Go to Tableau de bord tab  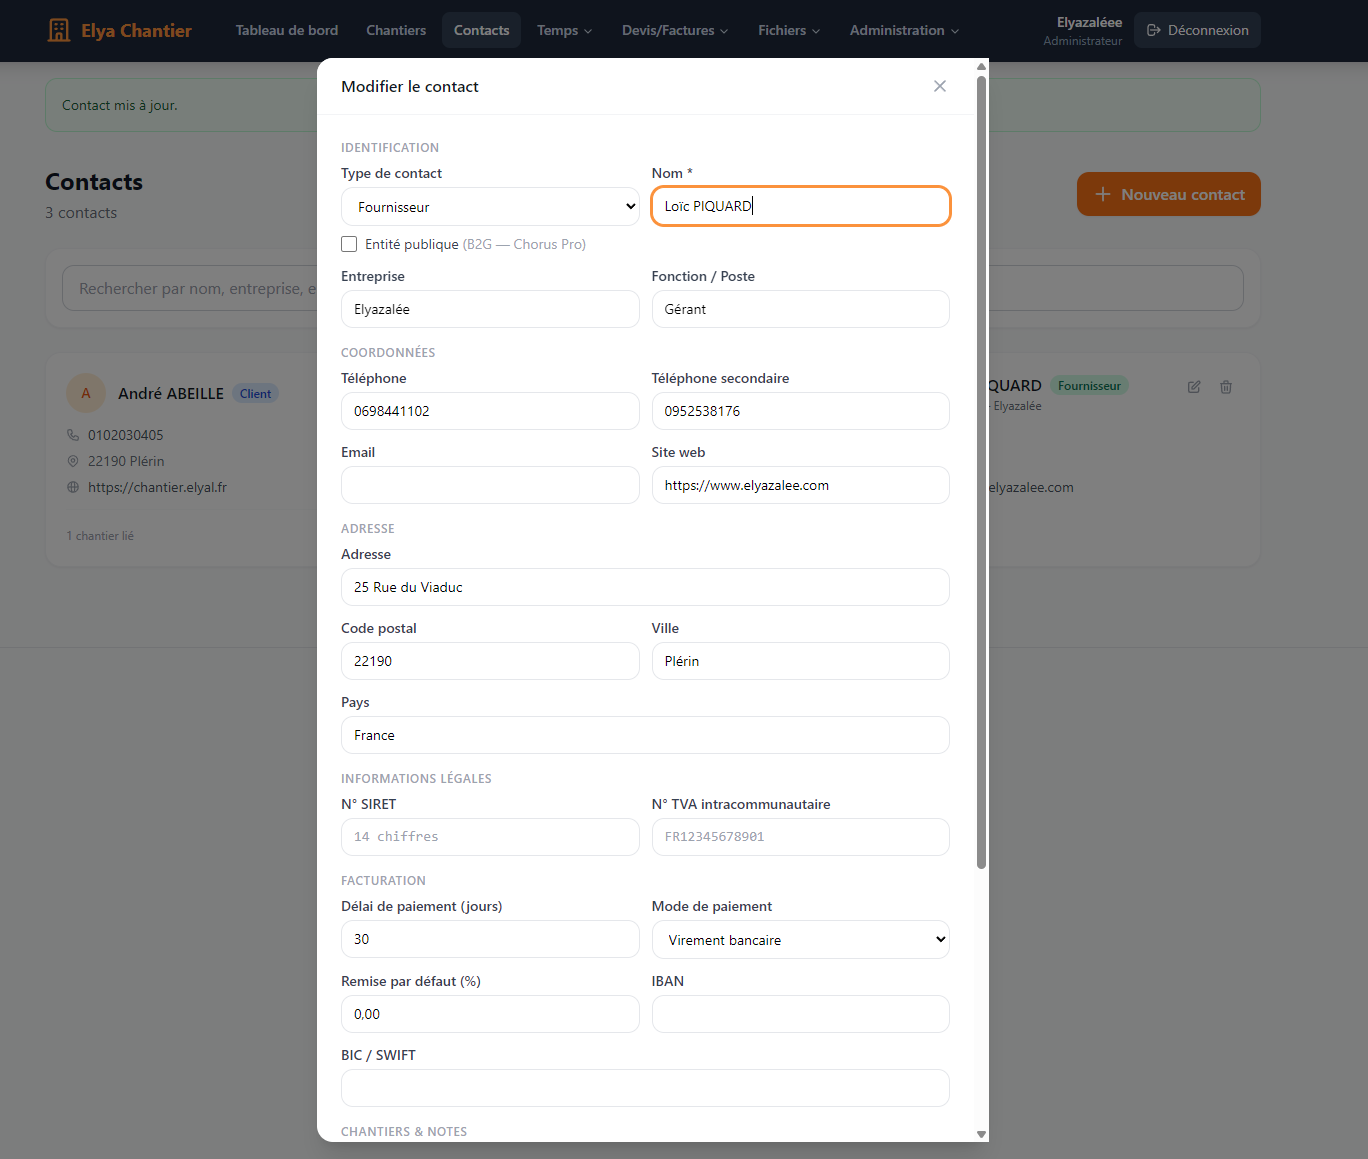(287, 30)
